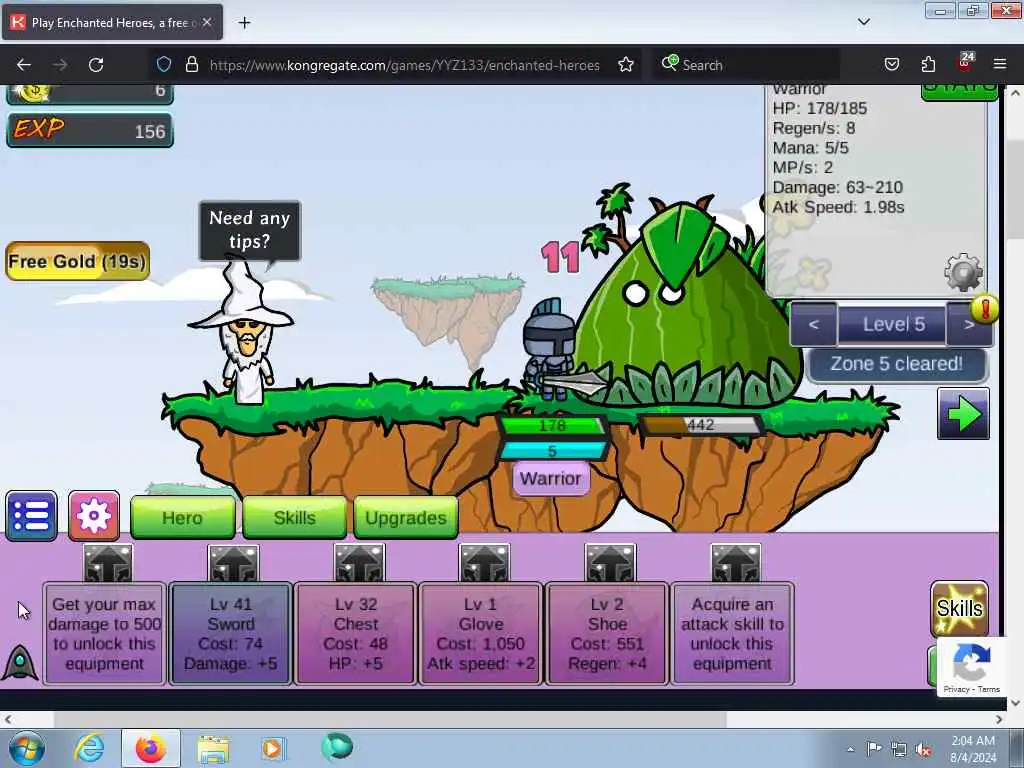Viewport: 1024px width, 768px height.
Task: Click the enemy health bar showing 442
Action: [x=700, y=425]
